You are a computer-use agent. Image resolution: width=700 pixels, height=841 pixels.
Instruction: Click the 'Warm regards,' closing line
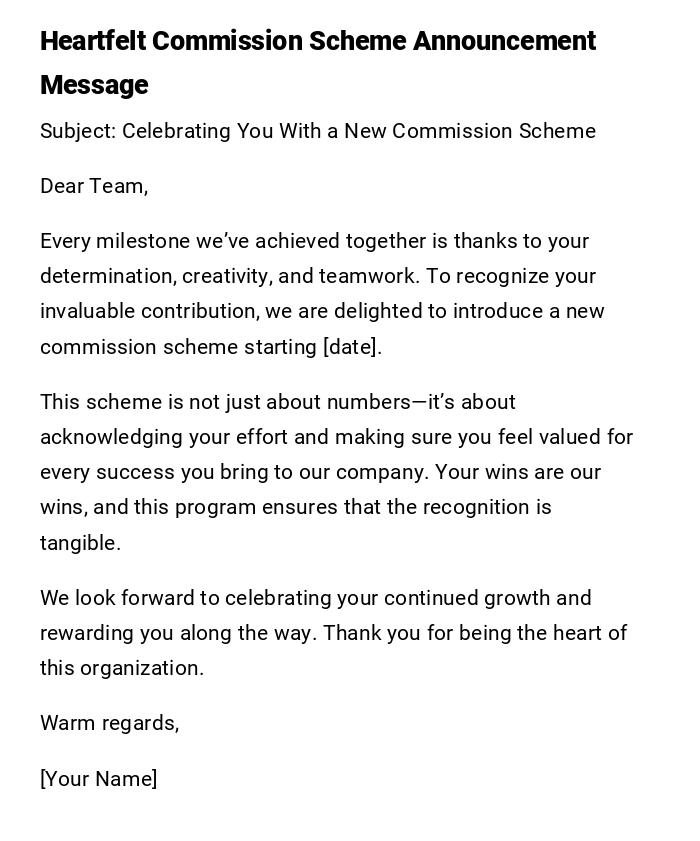[109, 723]
